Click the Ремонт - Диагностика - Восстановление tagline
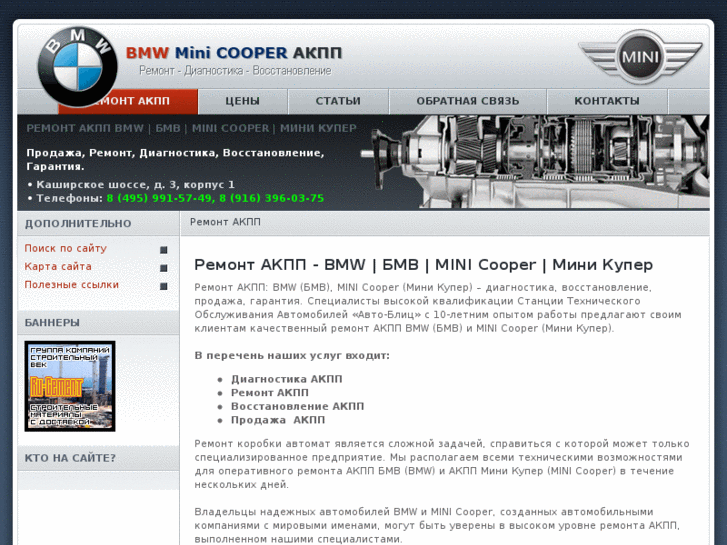 click(236, 71)
